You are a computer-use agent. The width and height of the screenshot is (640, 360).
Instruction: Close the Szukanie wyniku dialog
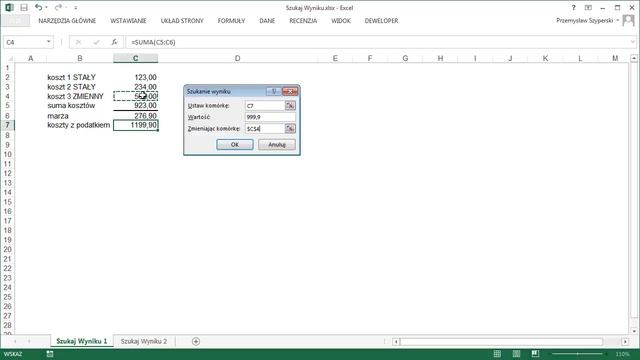(x=290, y=91)
